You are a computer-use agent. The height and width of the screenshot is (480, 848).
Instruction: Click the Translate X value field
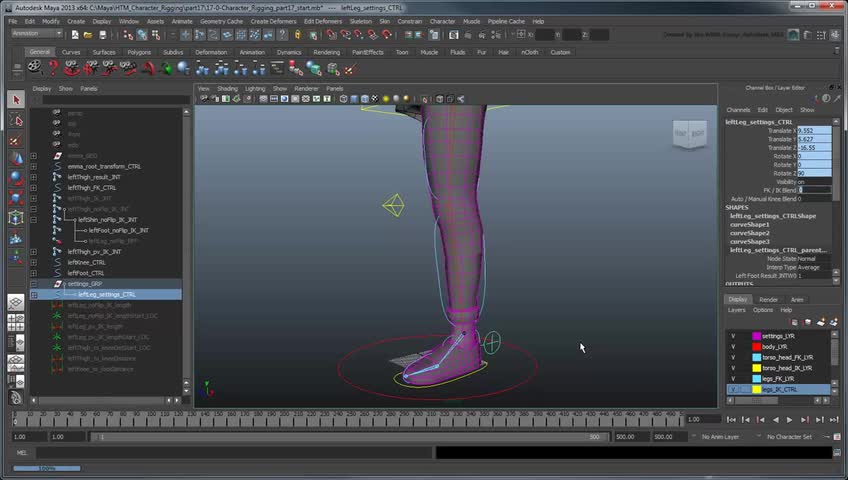(813, 131)
